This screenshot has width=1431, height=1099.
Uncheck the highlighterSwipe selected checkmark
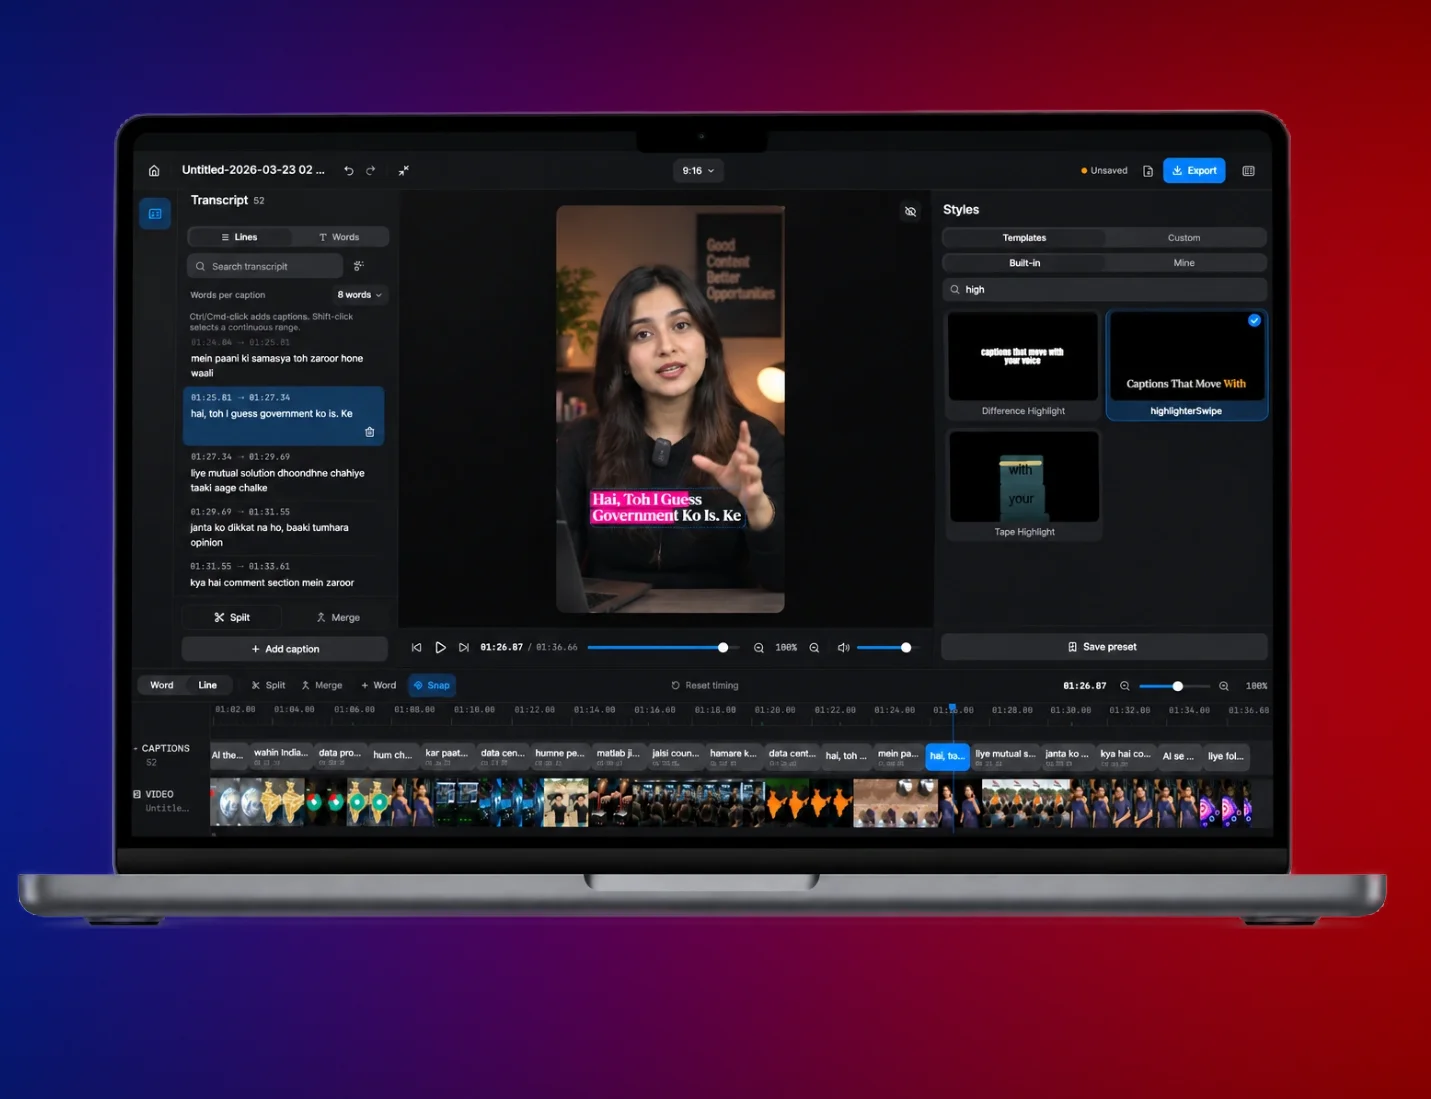click(x=1254, y=320)
